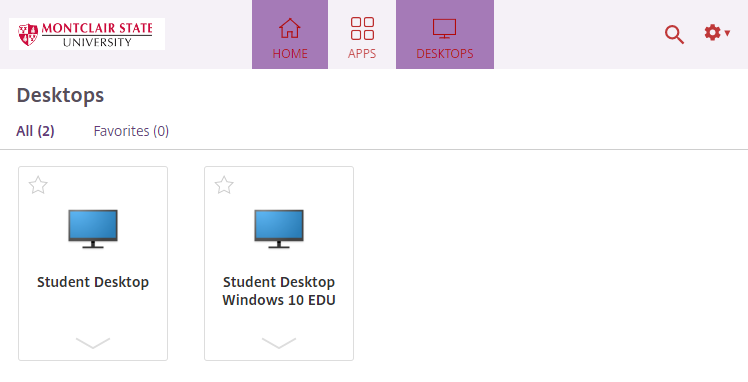Screen dimensions: 748x382
Task: Click the monitor icon in Desktops tab
Action: click(445, 29)
